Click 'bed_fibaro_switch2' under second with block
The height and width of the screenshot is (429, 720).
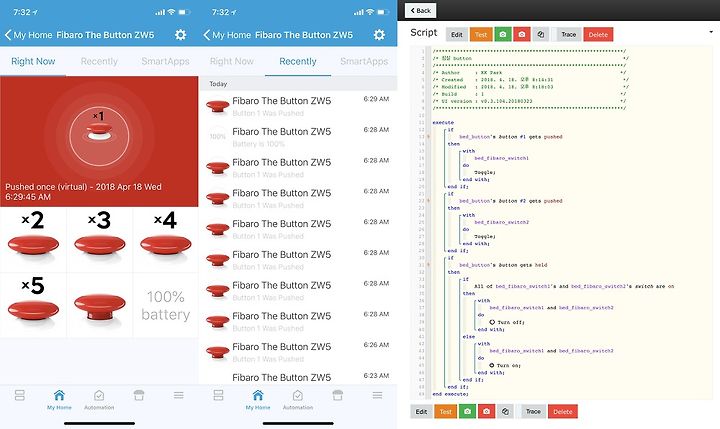501,222
